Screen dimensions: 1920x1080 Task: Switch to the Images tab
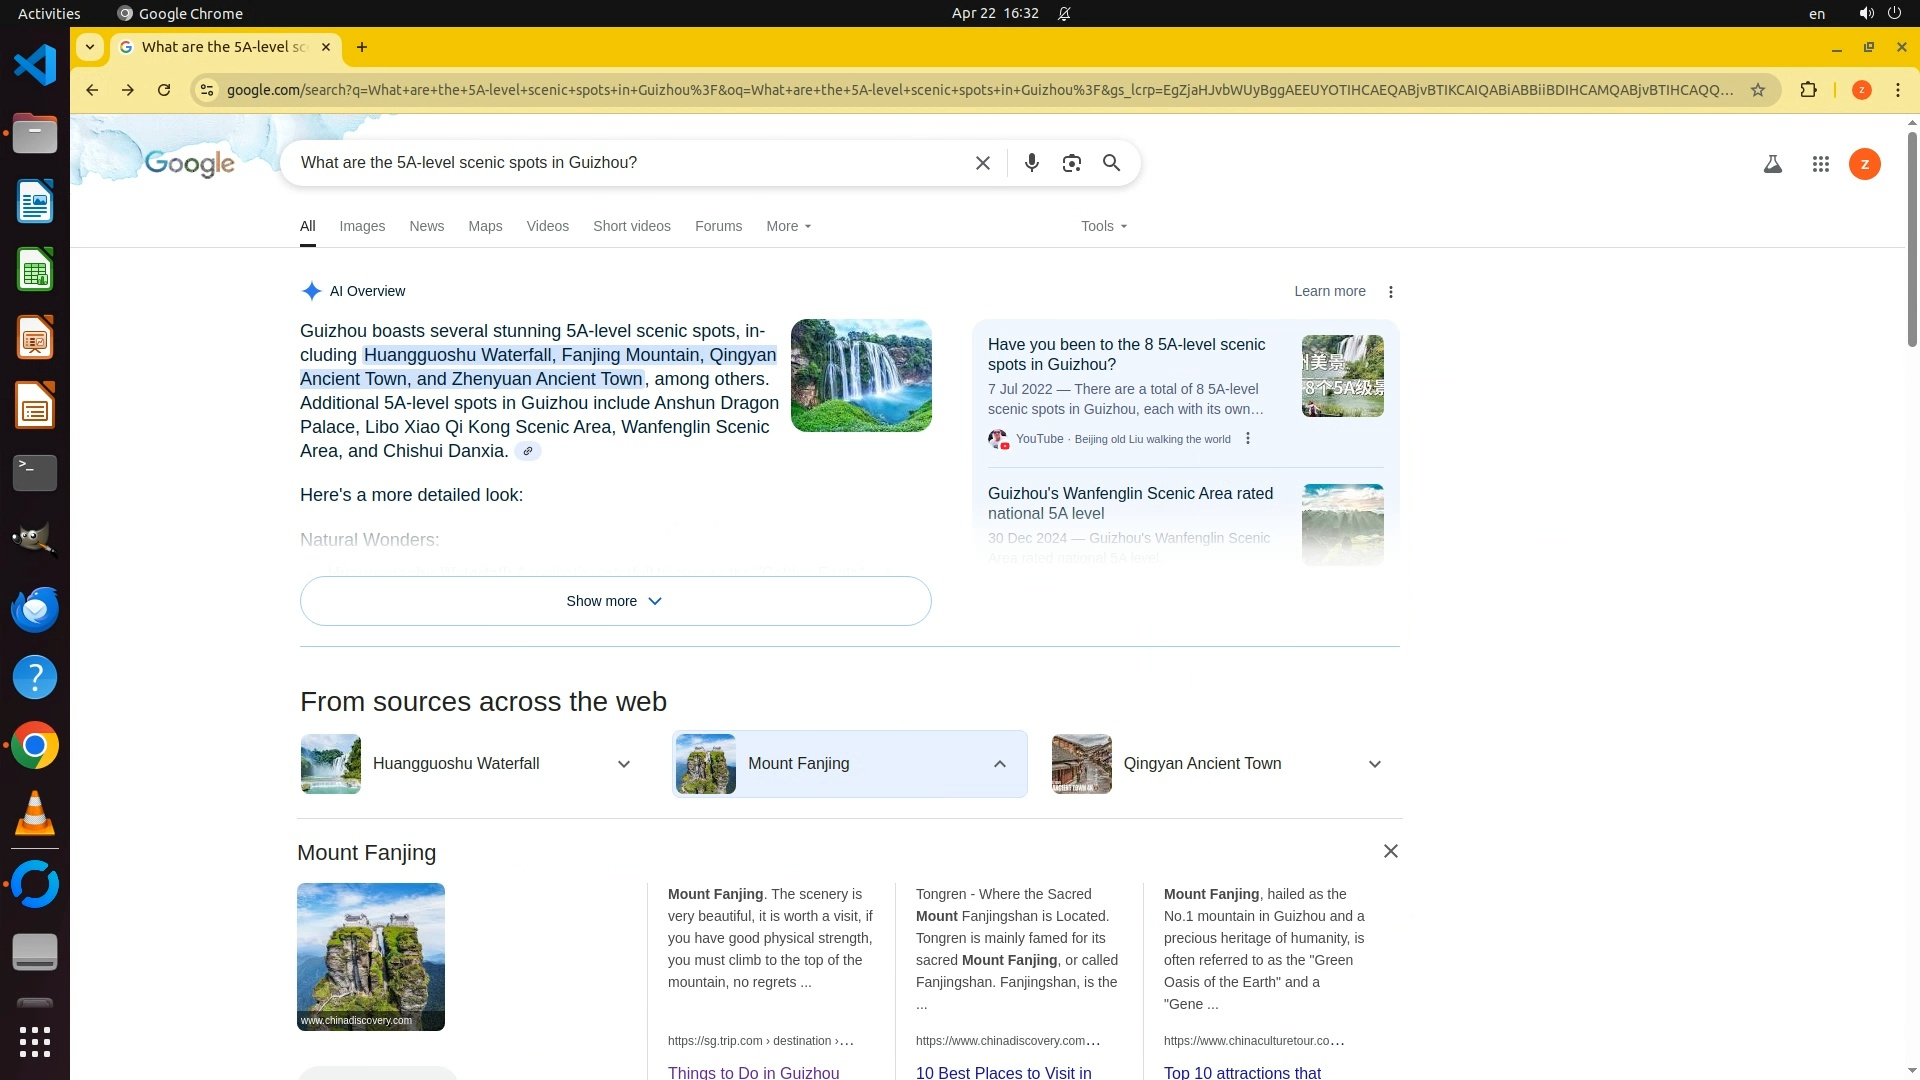pos(362,226)
